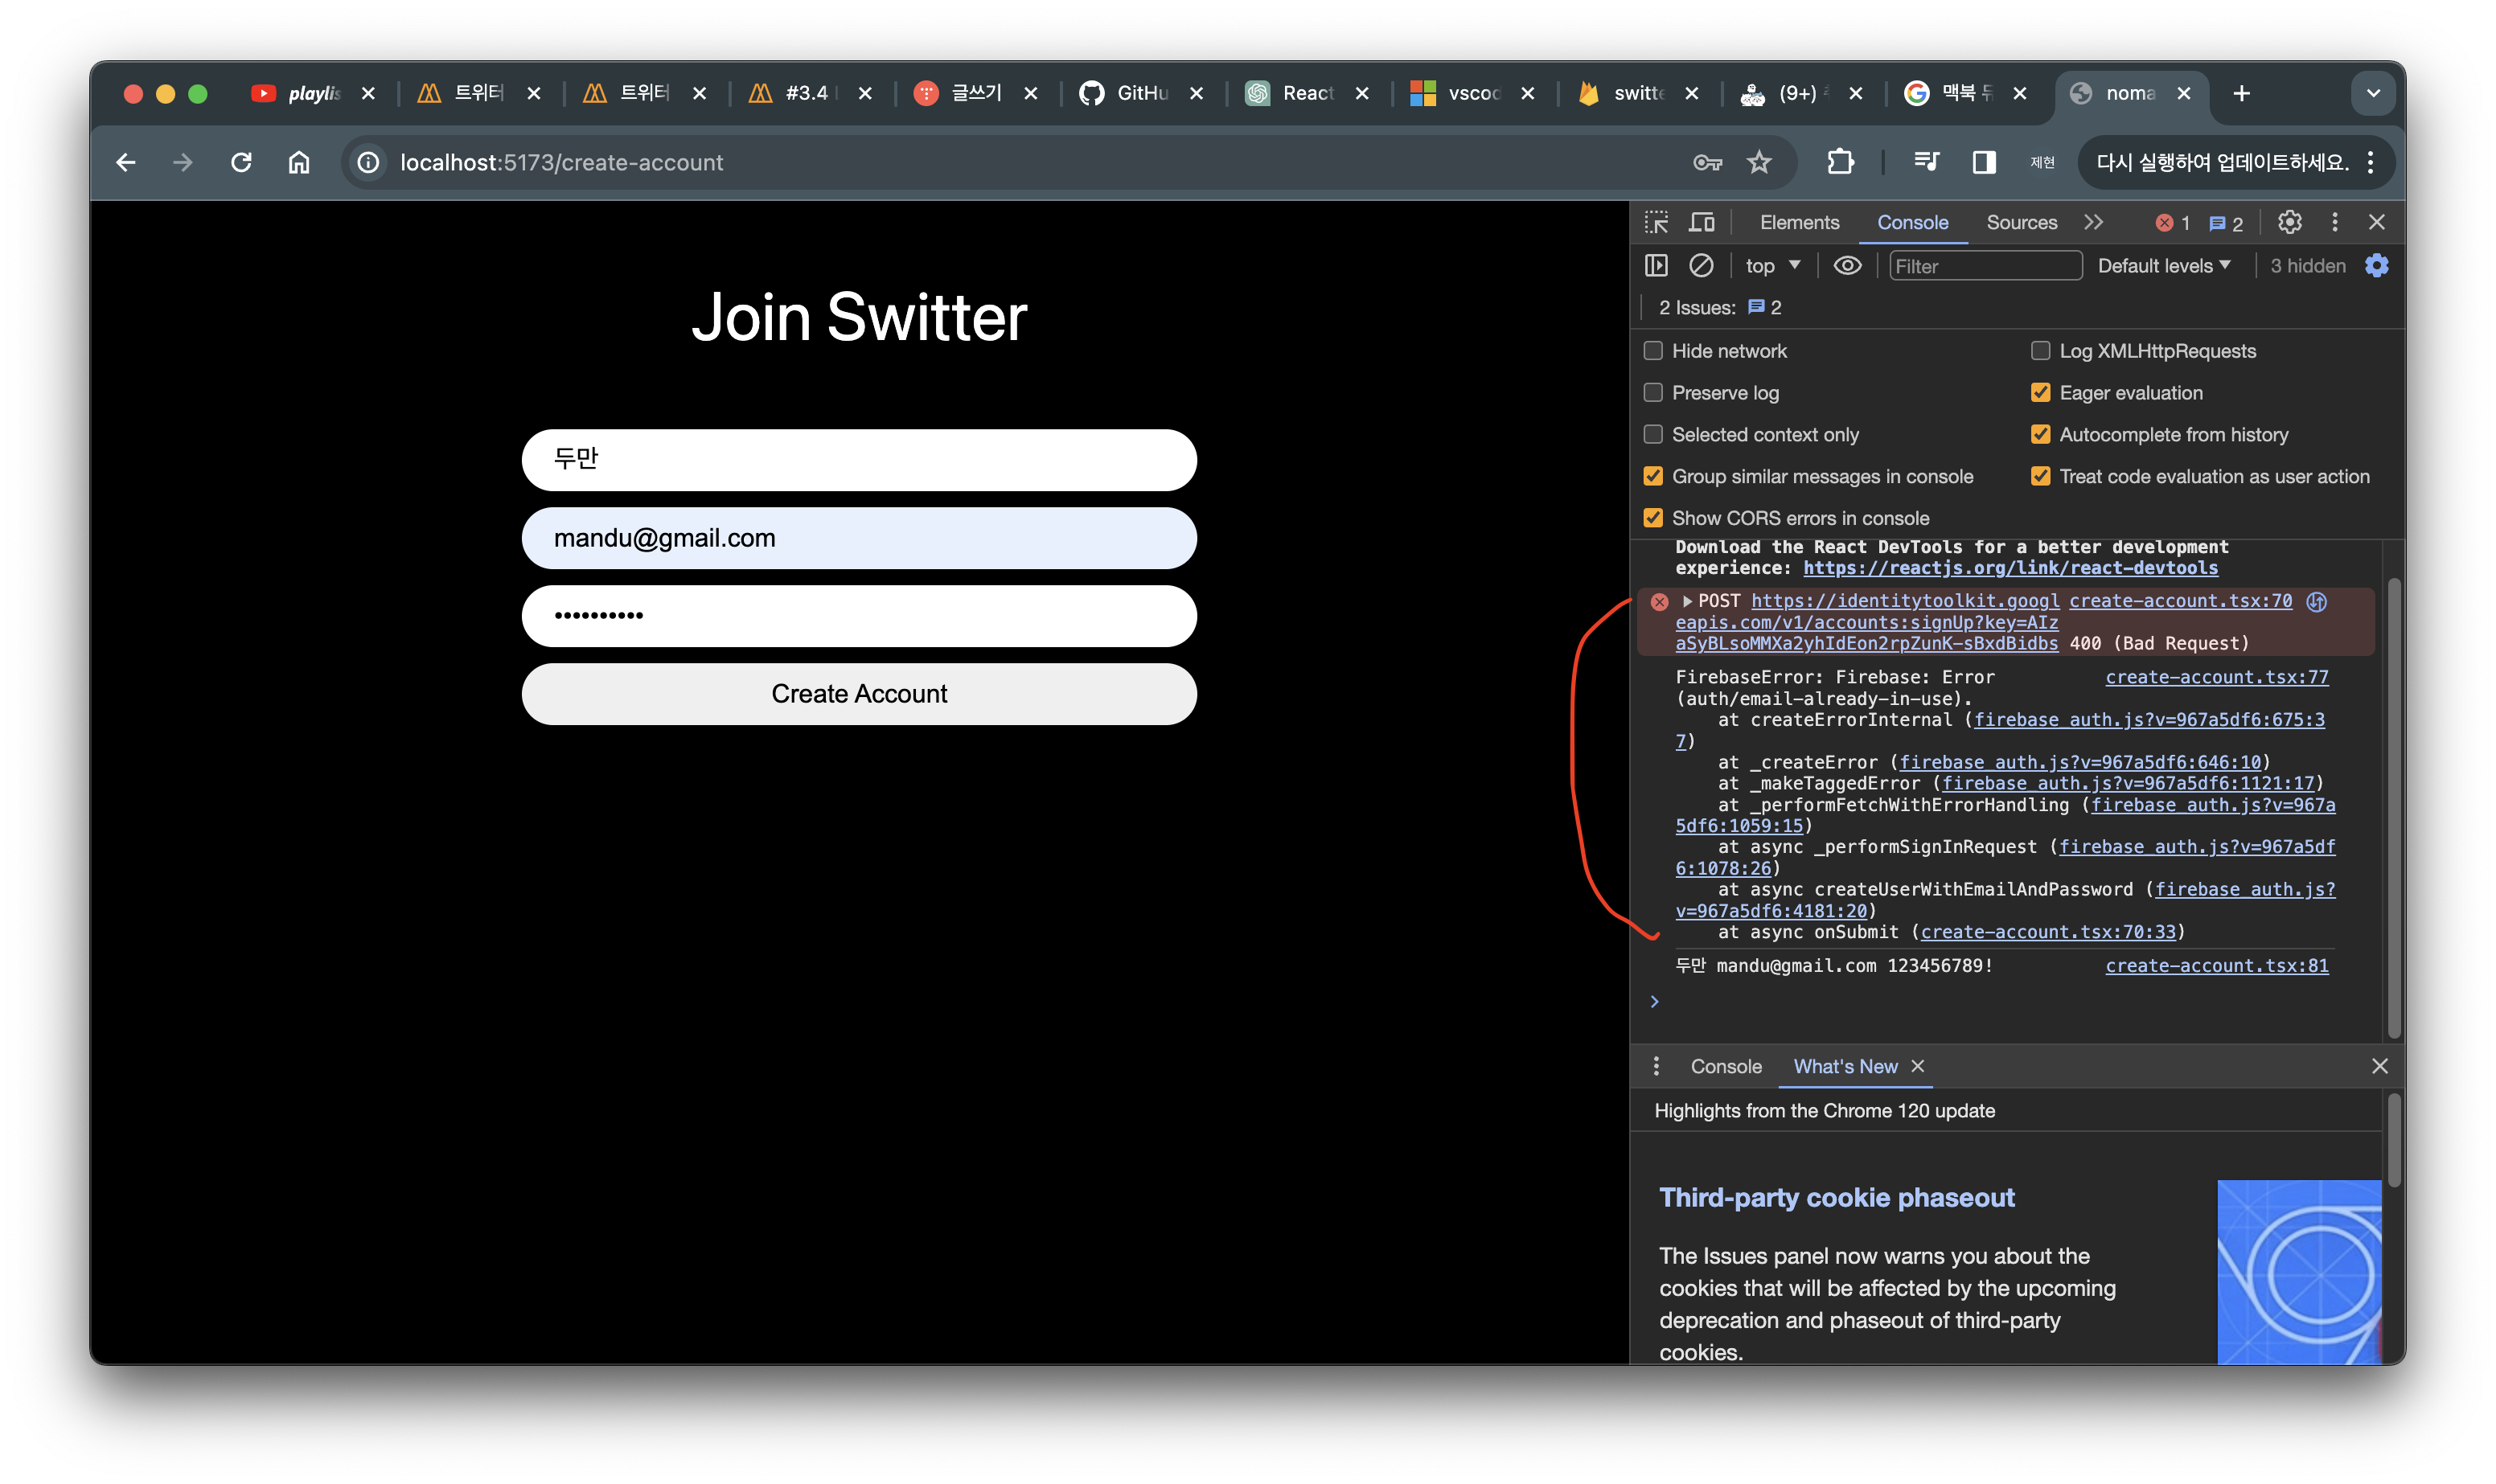This screenshot has height=1484, width=2496.
Task: Enable Log XMLHttpRequests checkbox
Action: pyautogui.click(x=2040, y=351)
